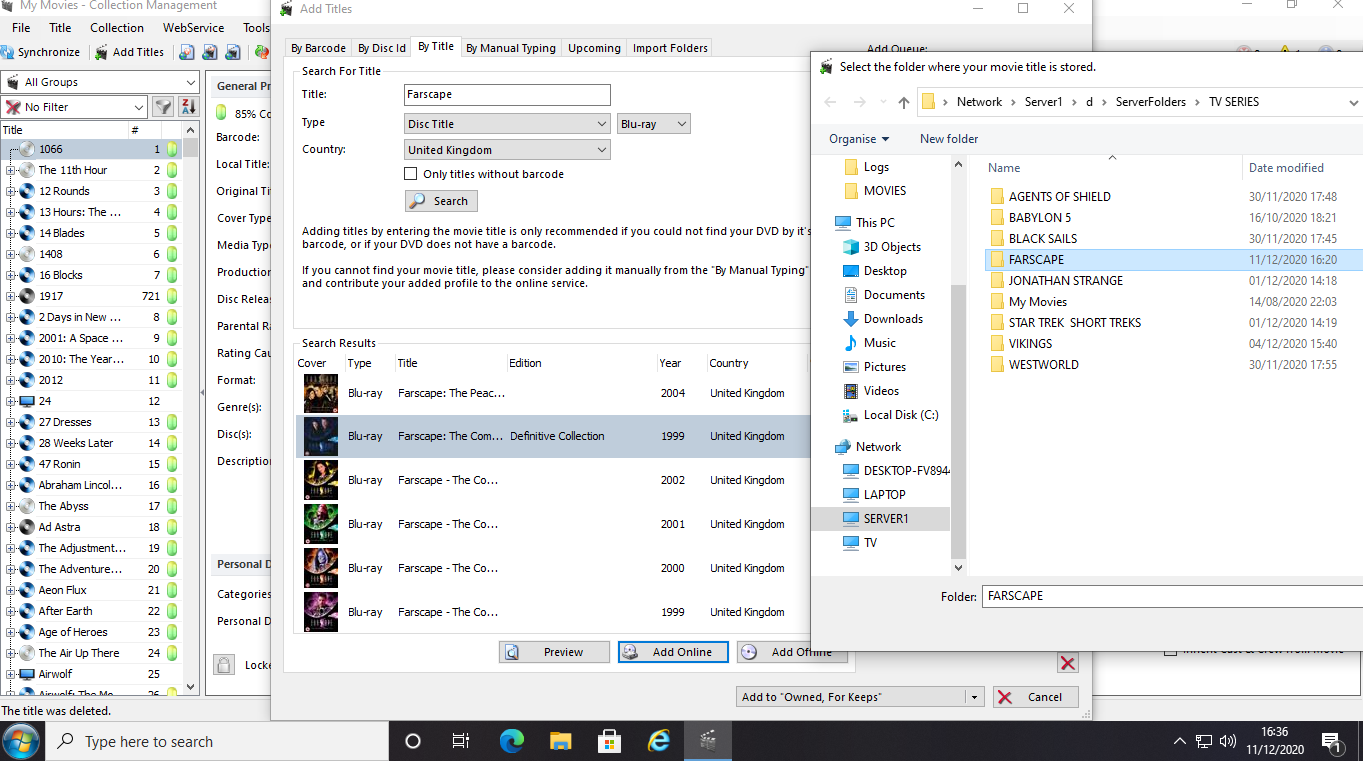1363x761 pixels.
Task: Open the No Filter dropdown
Action: 75,107
